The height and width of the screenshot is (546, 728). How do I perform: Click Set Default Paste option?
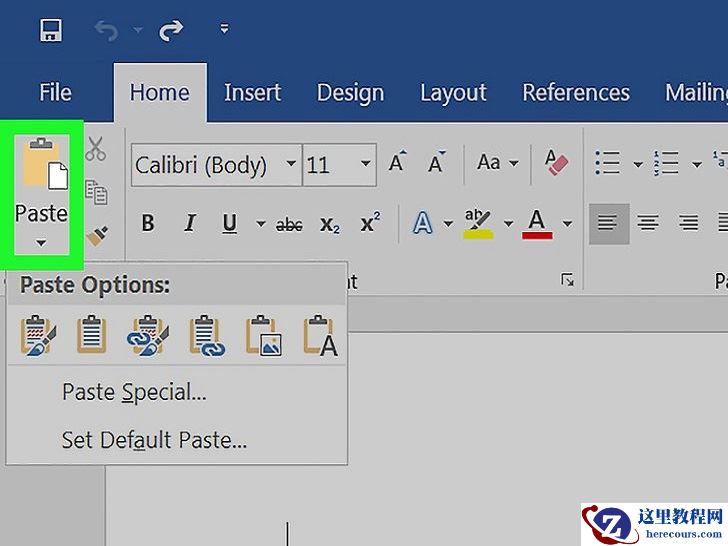(x=154, y=439)
